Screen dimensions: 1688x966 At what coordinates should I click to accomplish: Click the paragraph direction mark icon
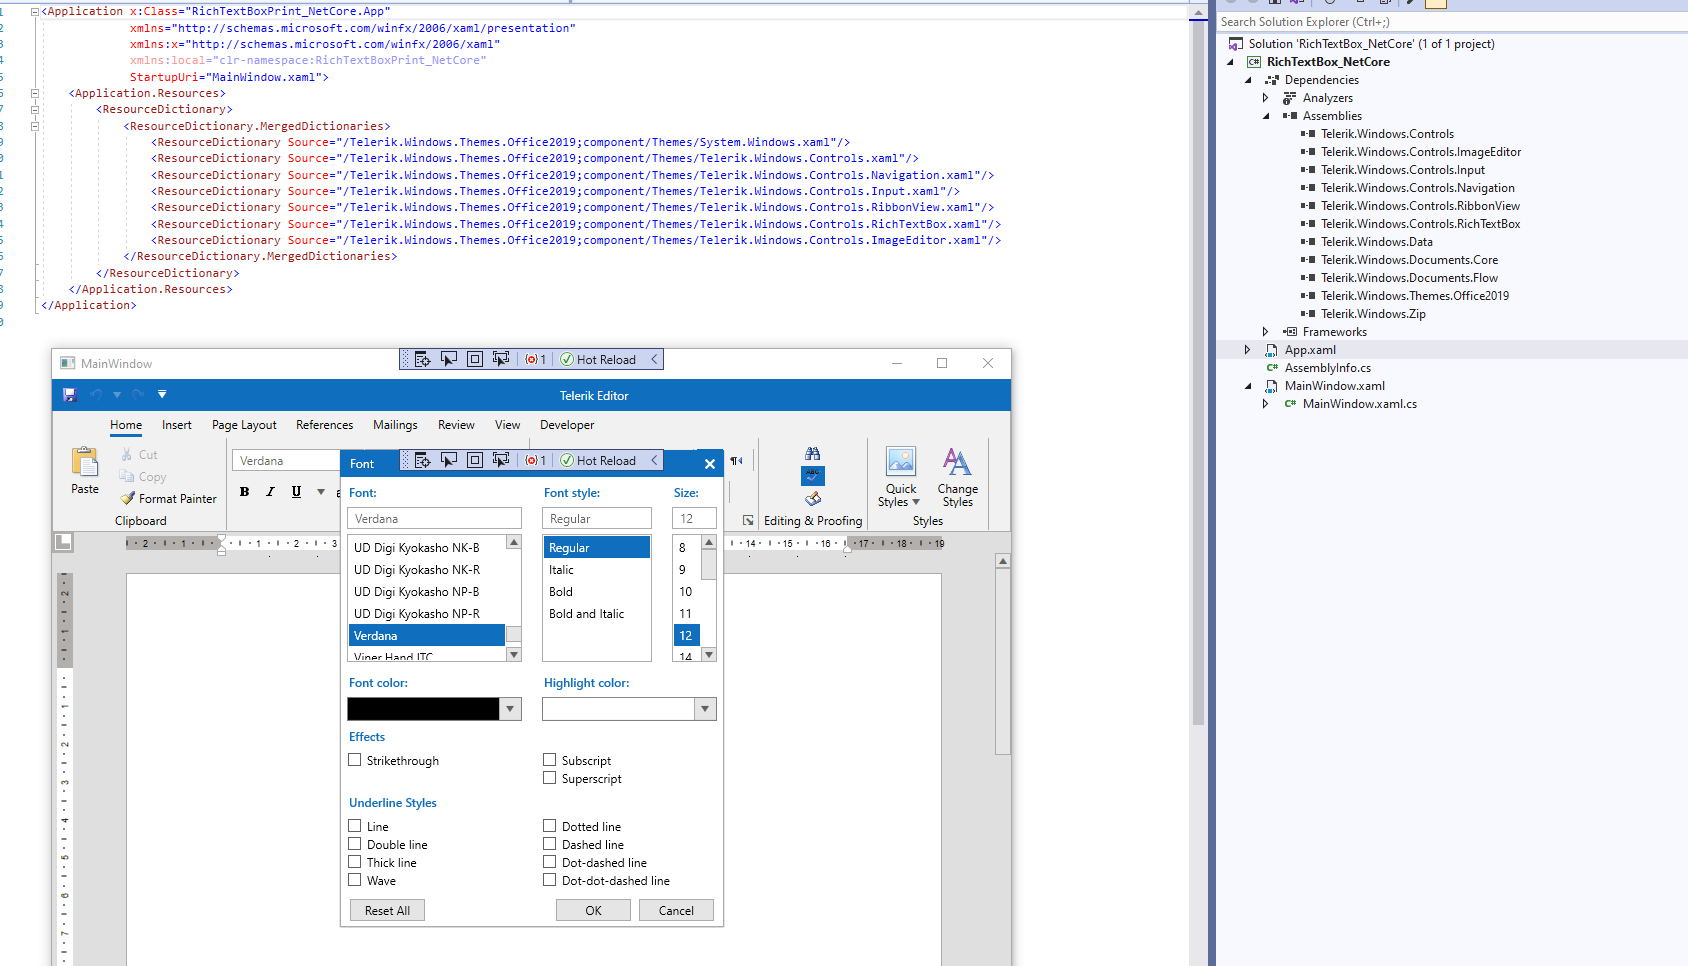pyautogui.click(x=737, y=461)
